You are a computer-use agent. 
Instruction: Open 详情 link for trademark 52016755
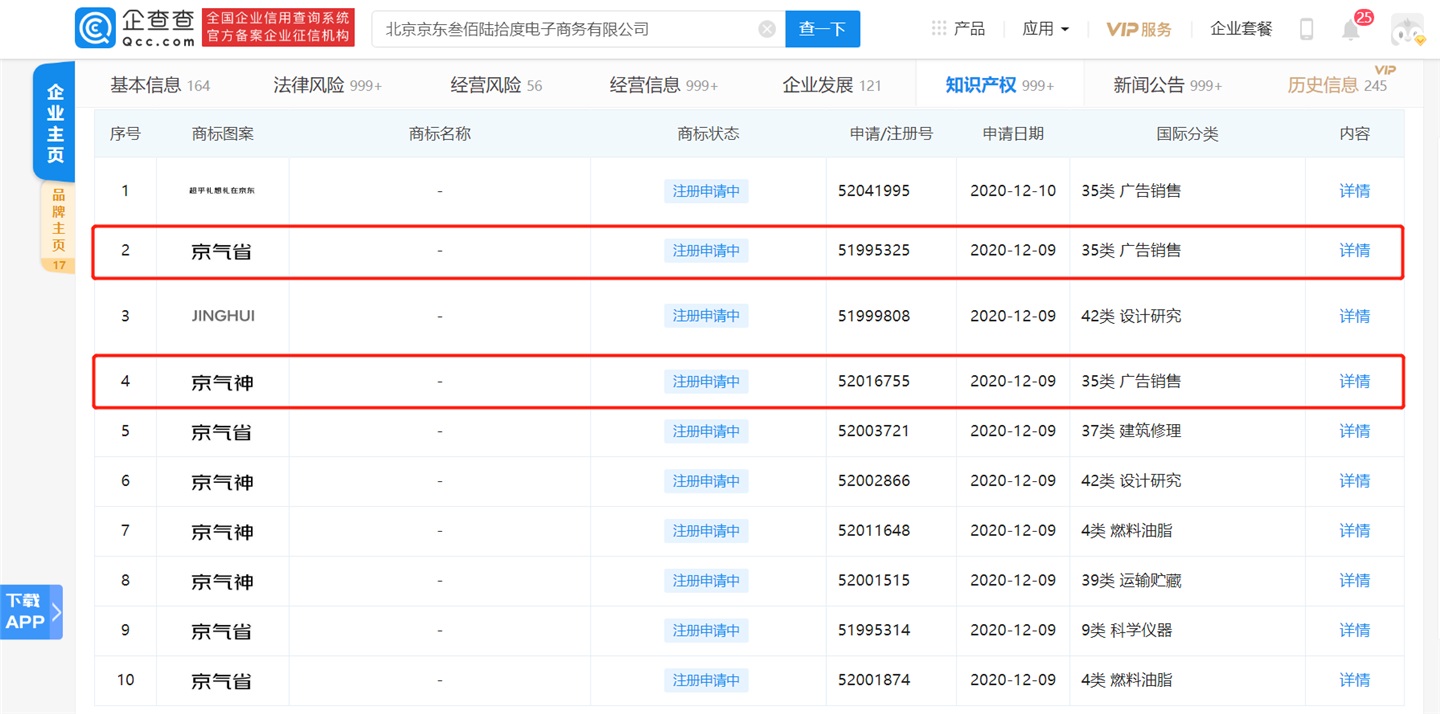coord(1354,381)
